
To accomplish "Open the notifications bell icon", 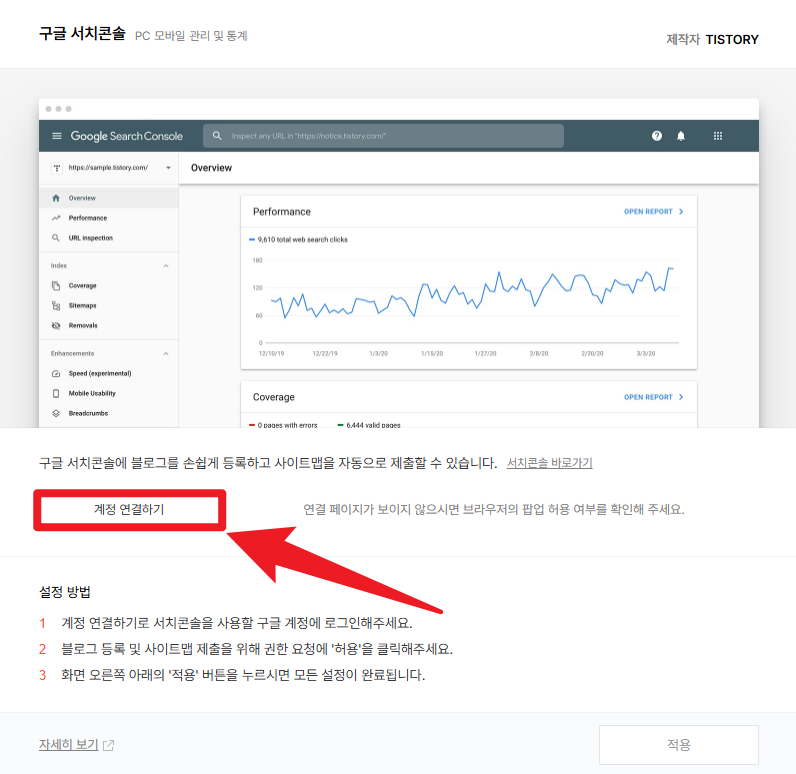I will tap(681, 136).
